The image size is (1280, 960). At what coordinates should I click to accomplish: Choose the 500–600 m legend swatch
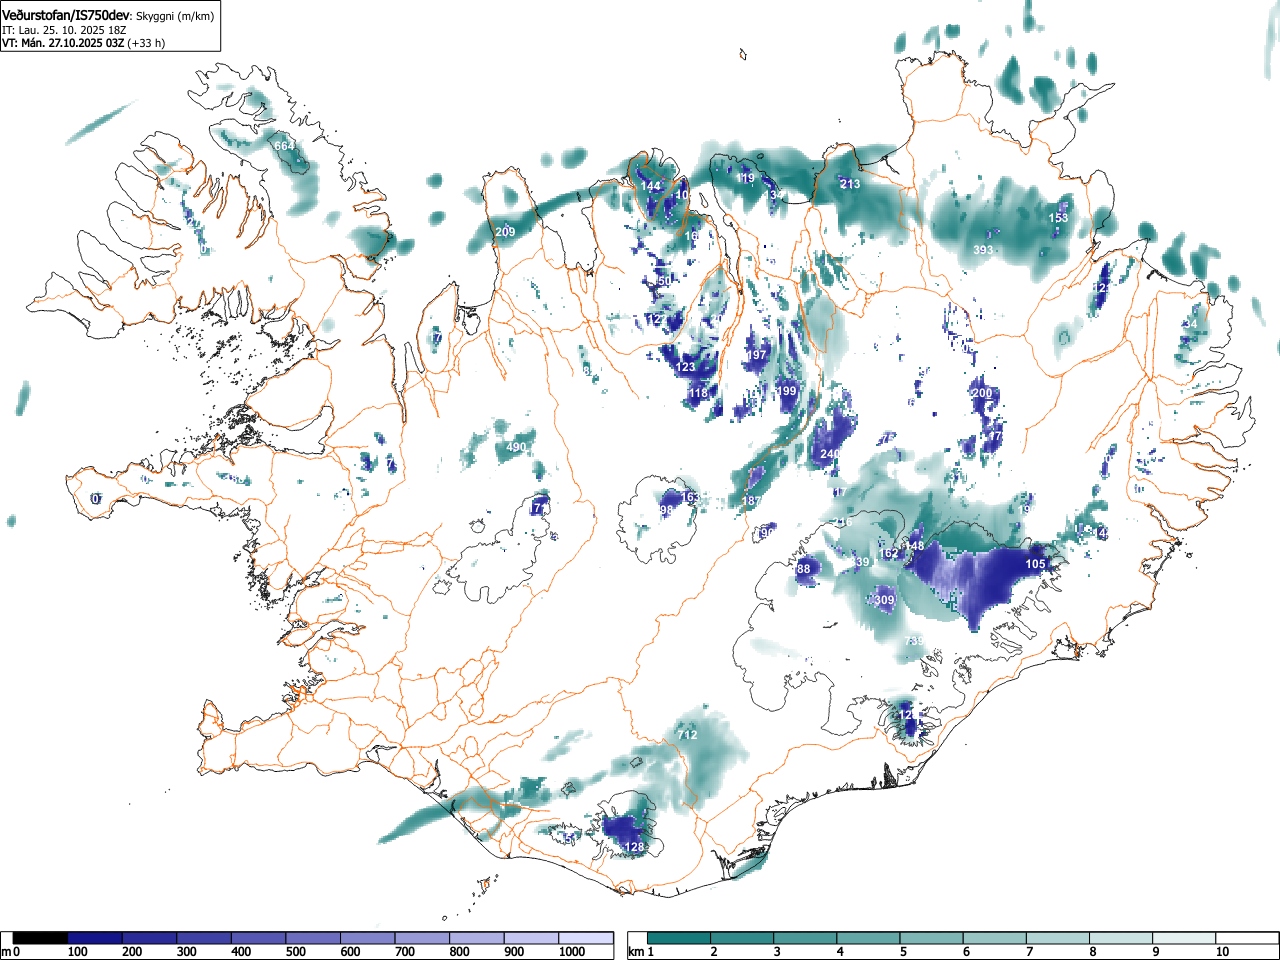pos(313,938)
